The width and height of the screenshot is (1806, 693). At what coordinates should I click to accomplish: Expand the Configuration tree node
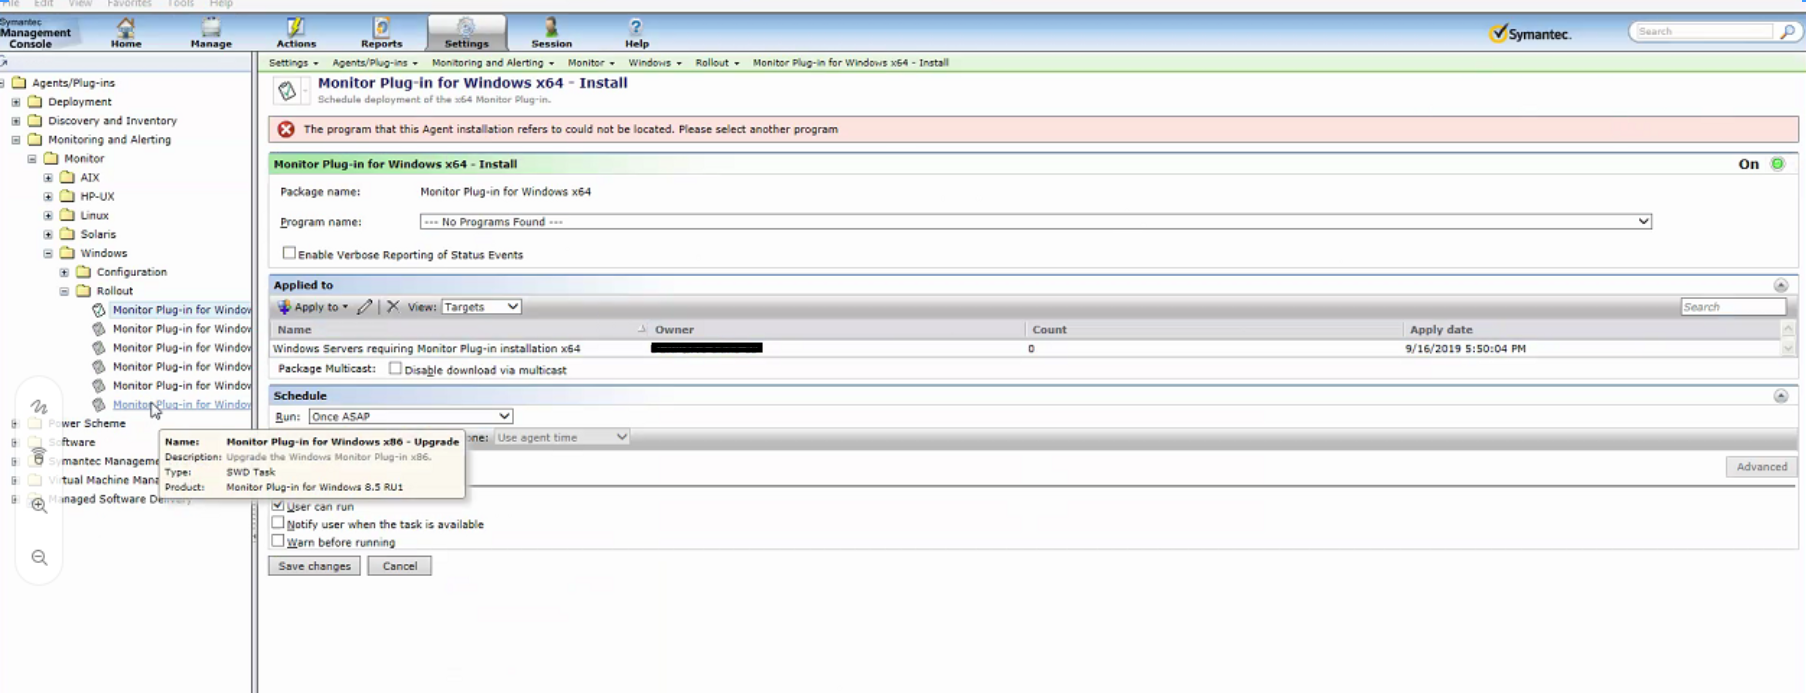pos(64,272)
